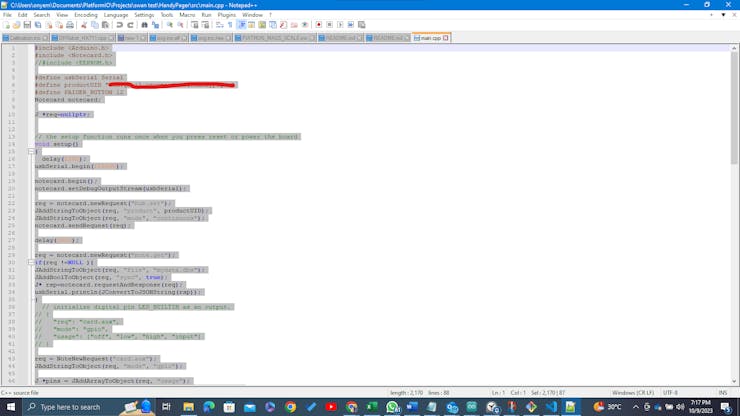Open the Language menu
This screenshot has height=416, width=740.
click(116, 15)
